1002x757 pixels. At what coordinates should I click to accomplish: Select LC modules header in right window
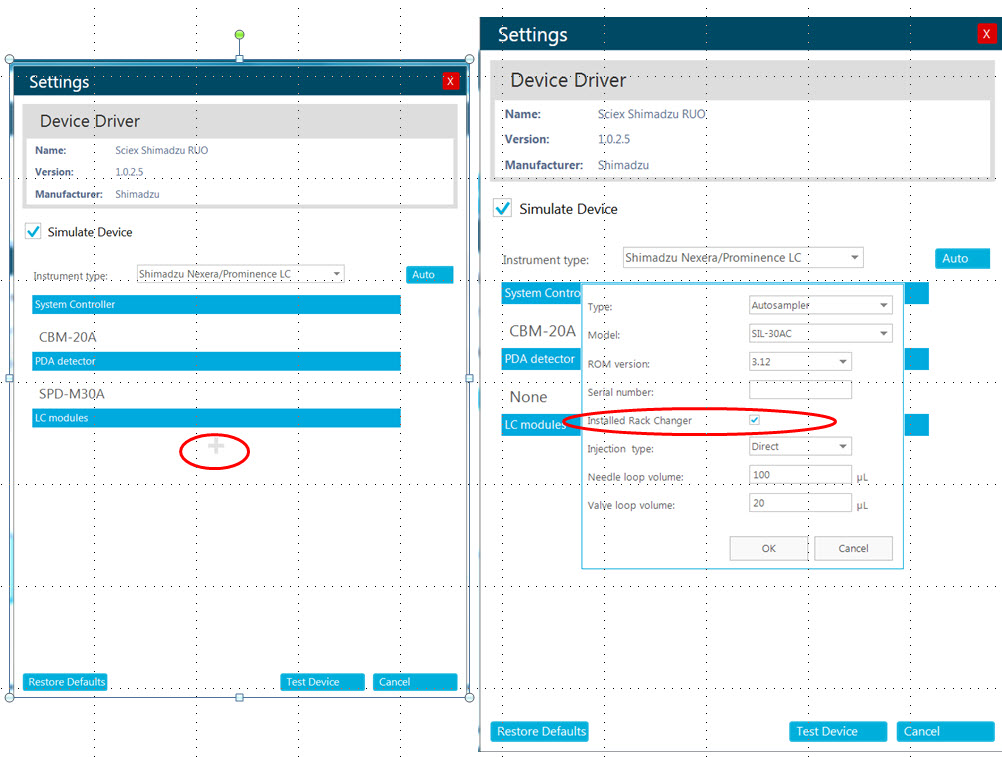(x=541, y=424)
